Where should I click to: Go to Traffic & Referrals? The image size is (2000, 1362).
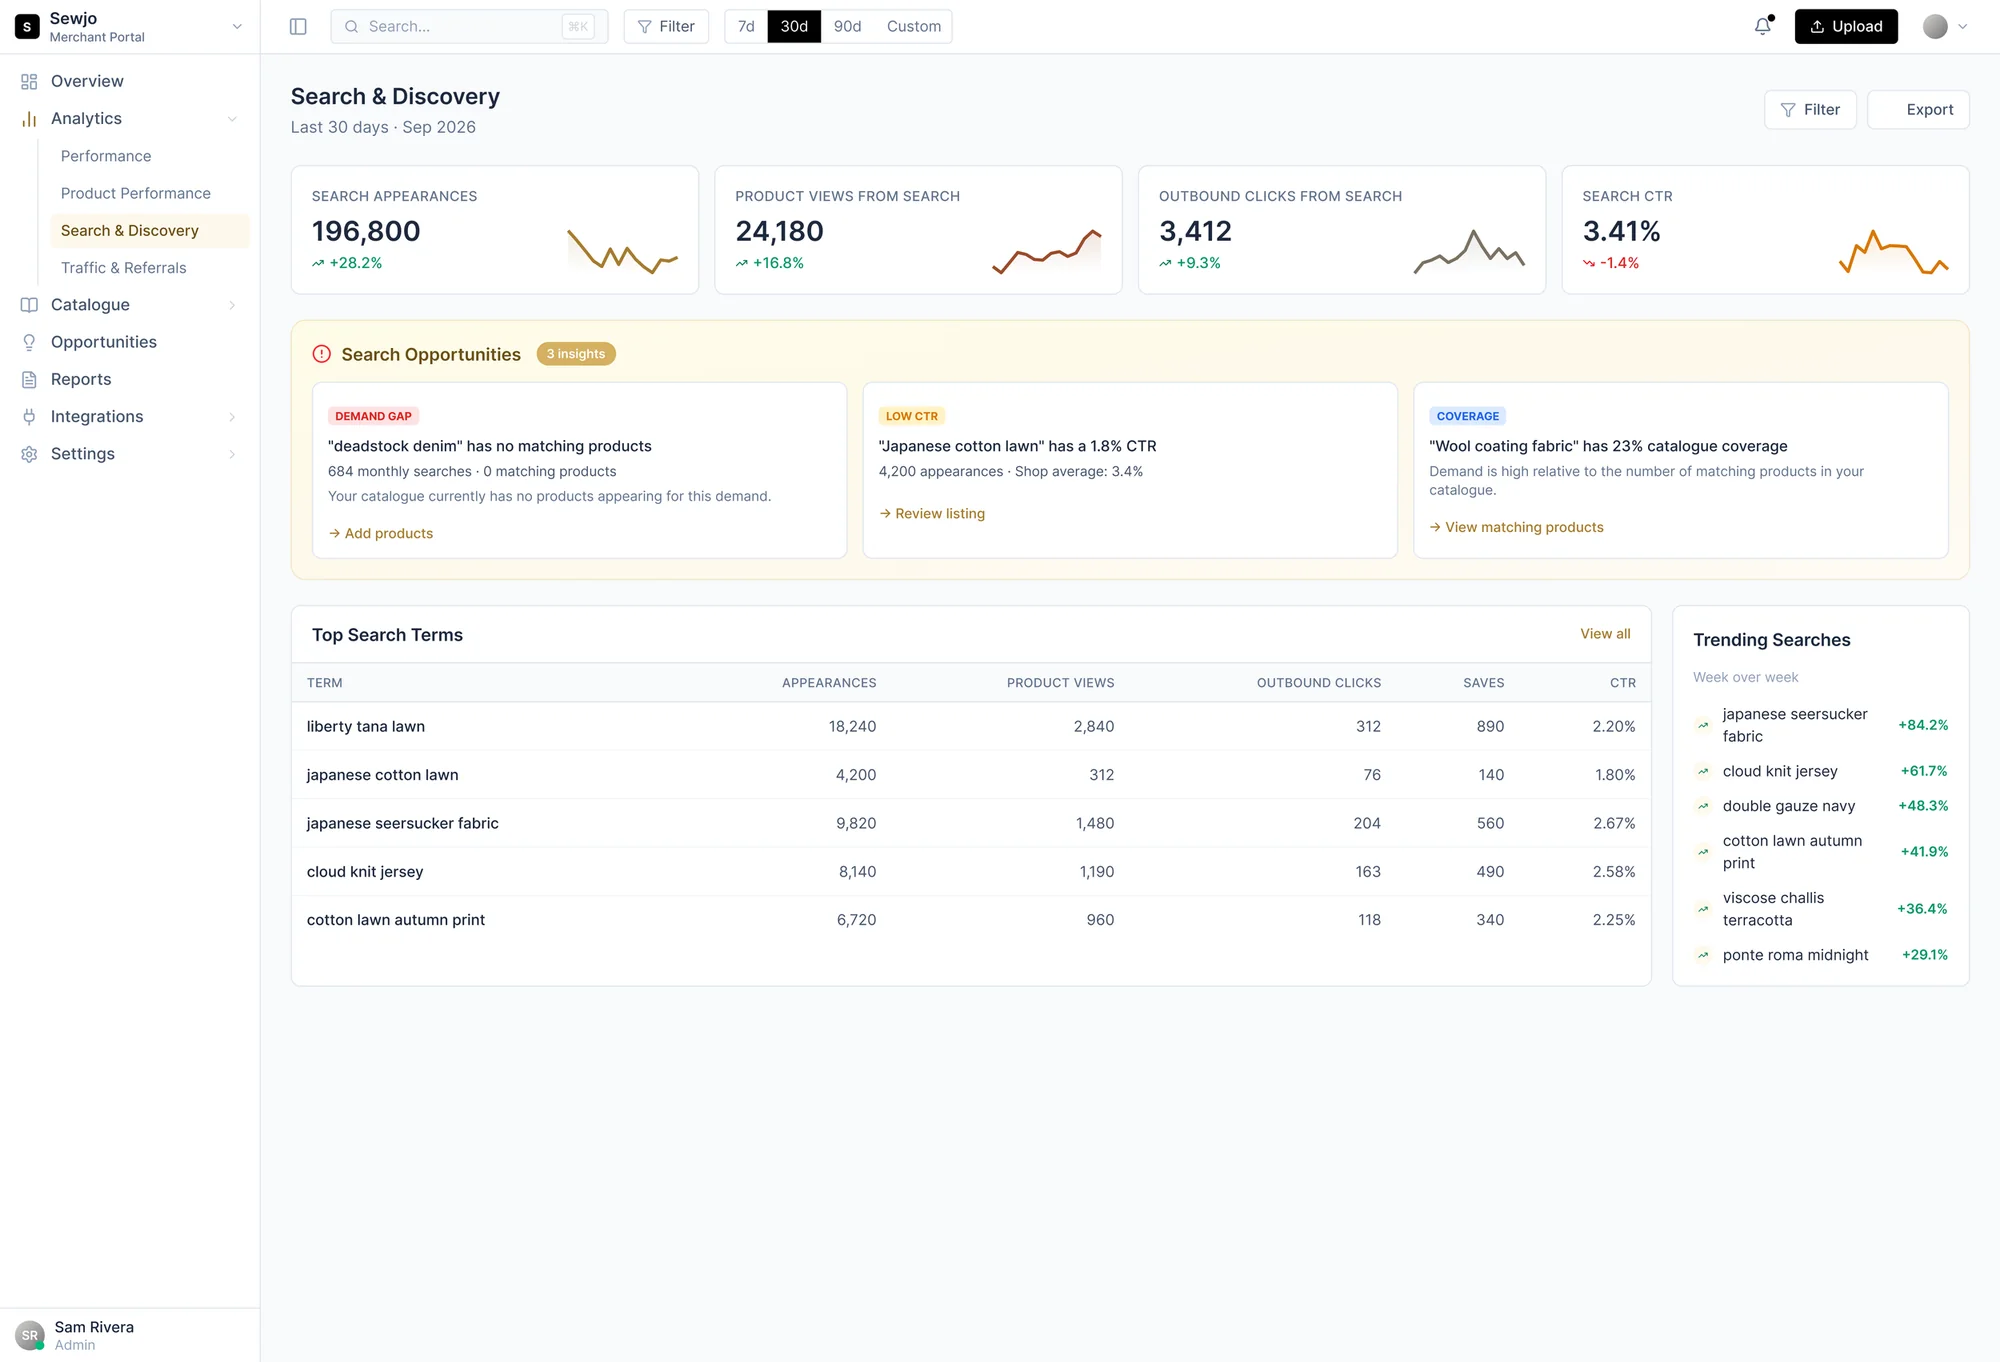(x=149, y=268)
